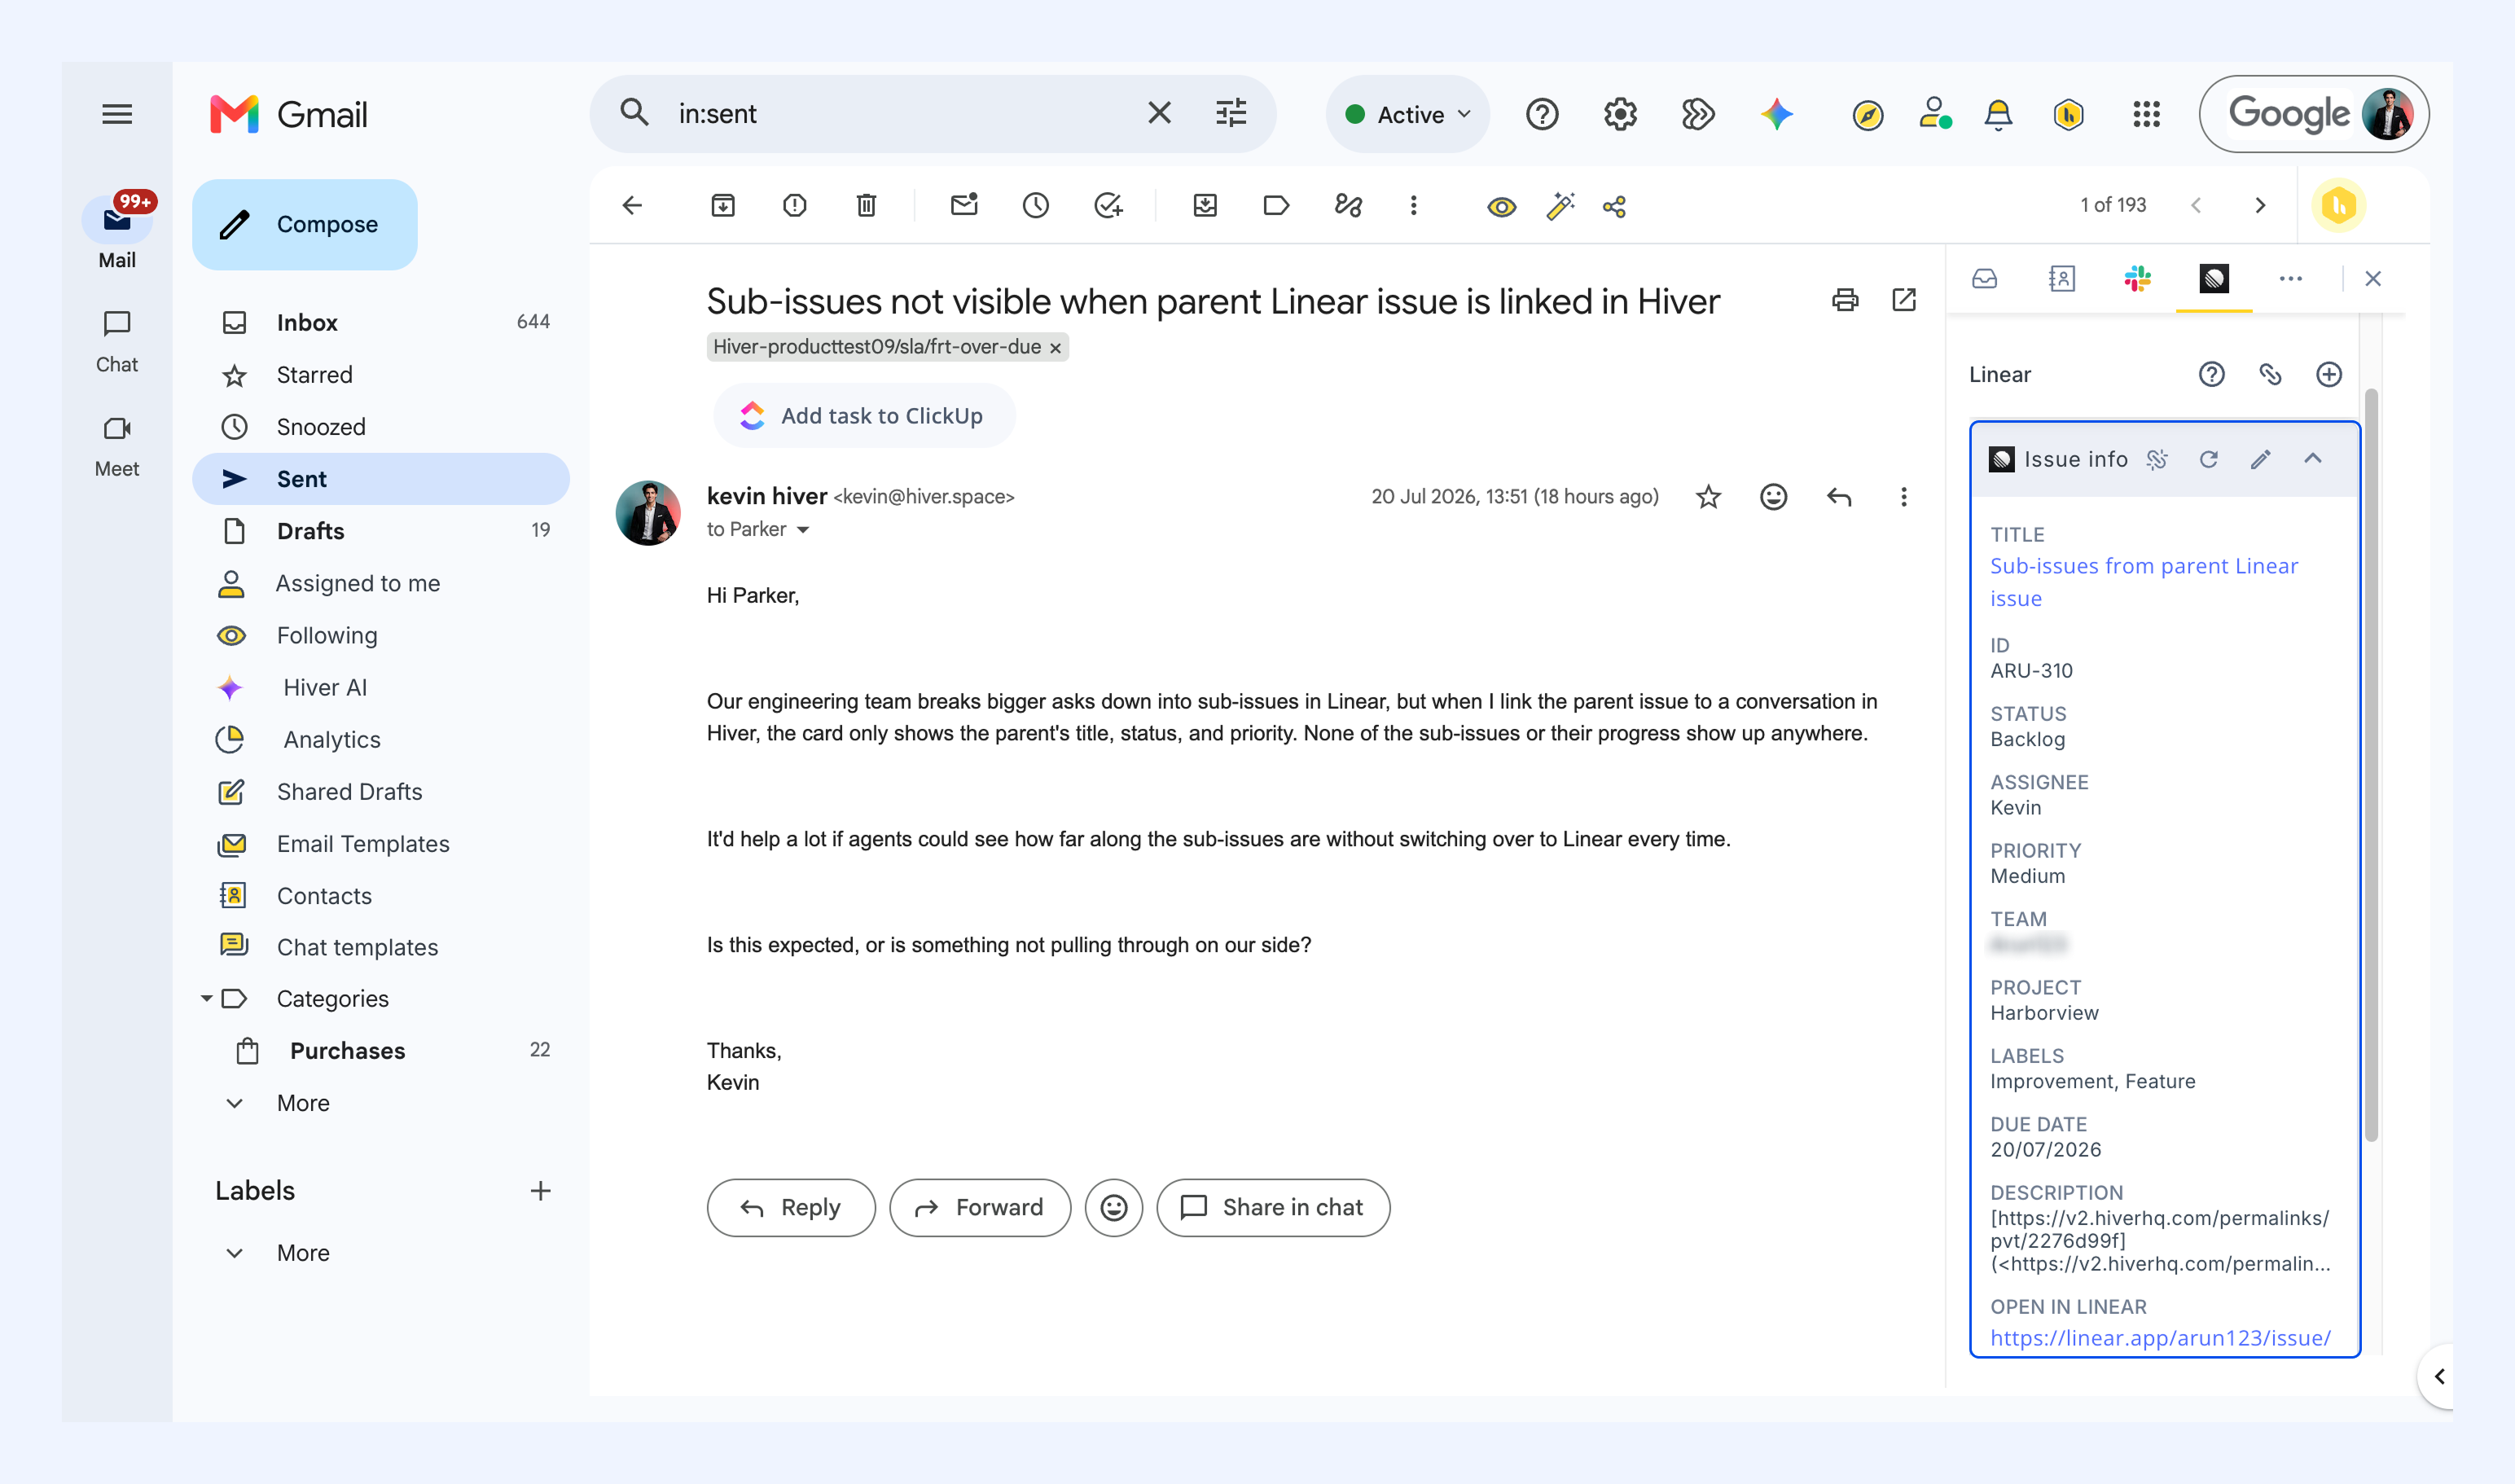Unlink the Linear issue from conversation

pyautogui.click(x=2157, y=459)
